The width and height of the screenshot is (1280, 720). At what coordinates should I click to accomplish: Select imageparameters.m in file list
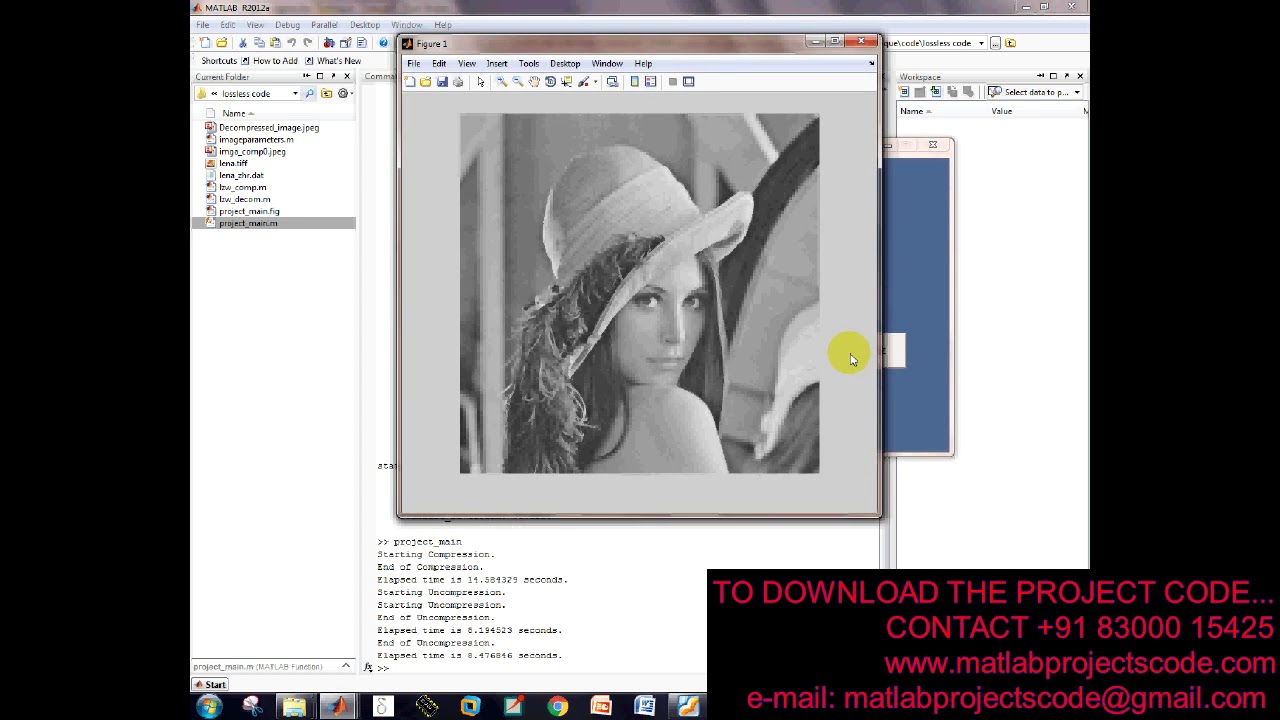pyautogui.click(x=256, y=140)
